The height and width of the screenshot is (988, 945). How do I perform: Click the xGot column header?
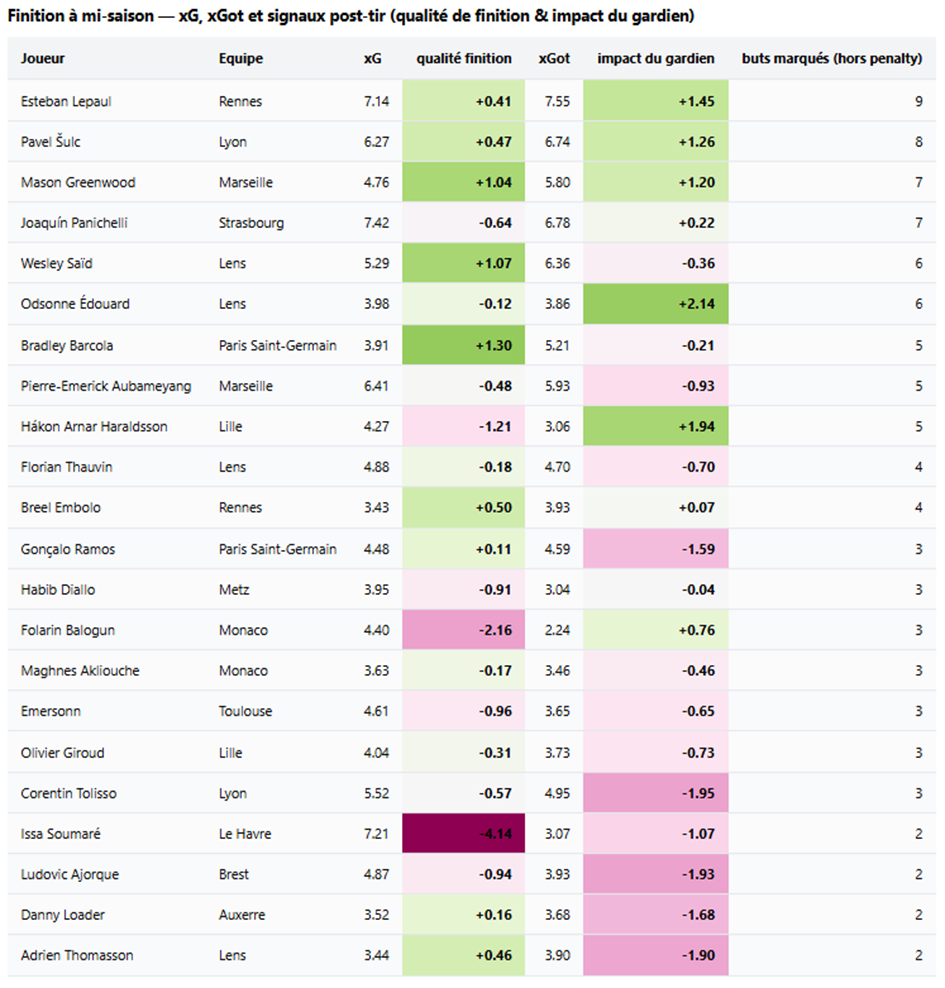(554, 59)
